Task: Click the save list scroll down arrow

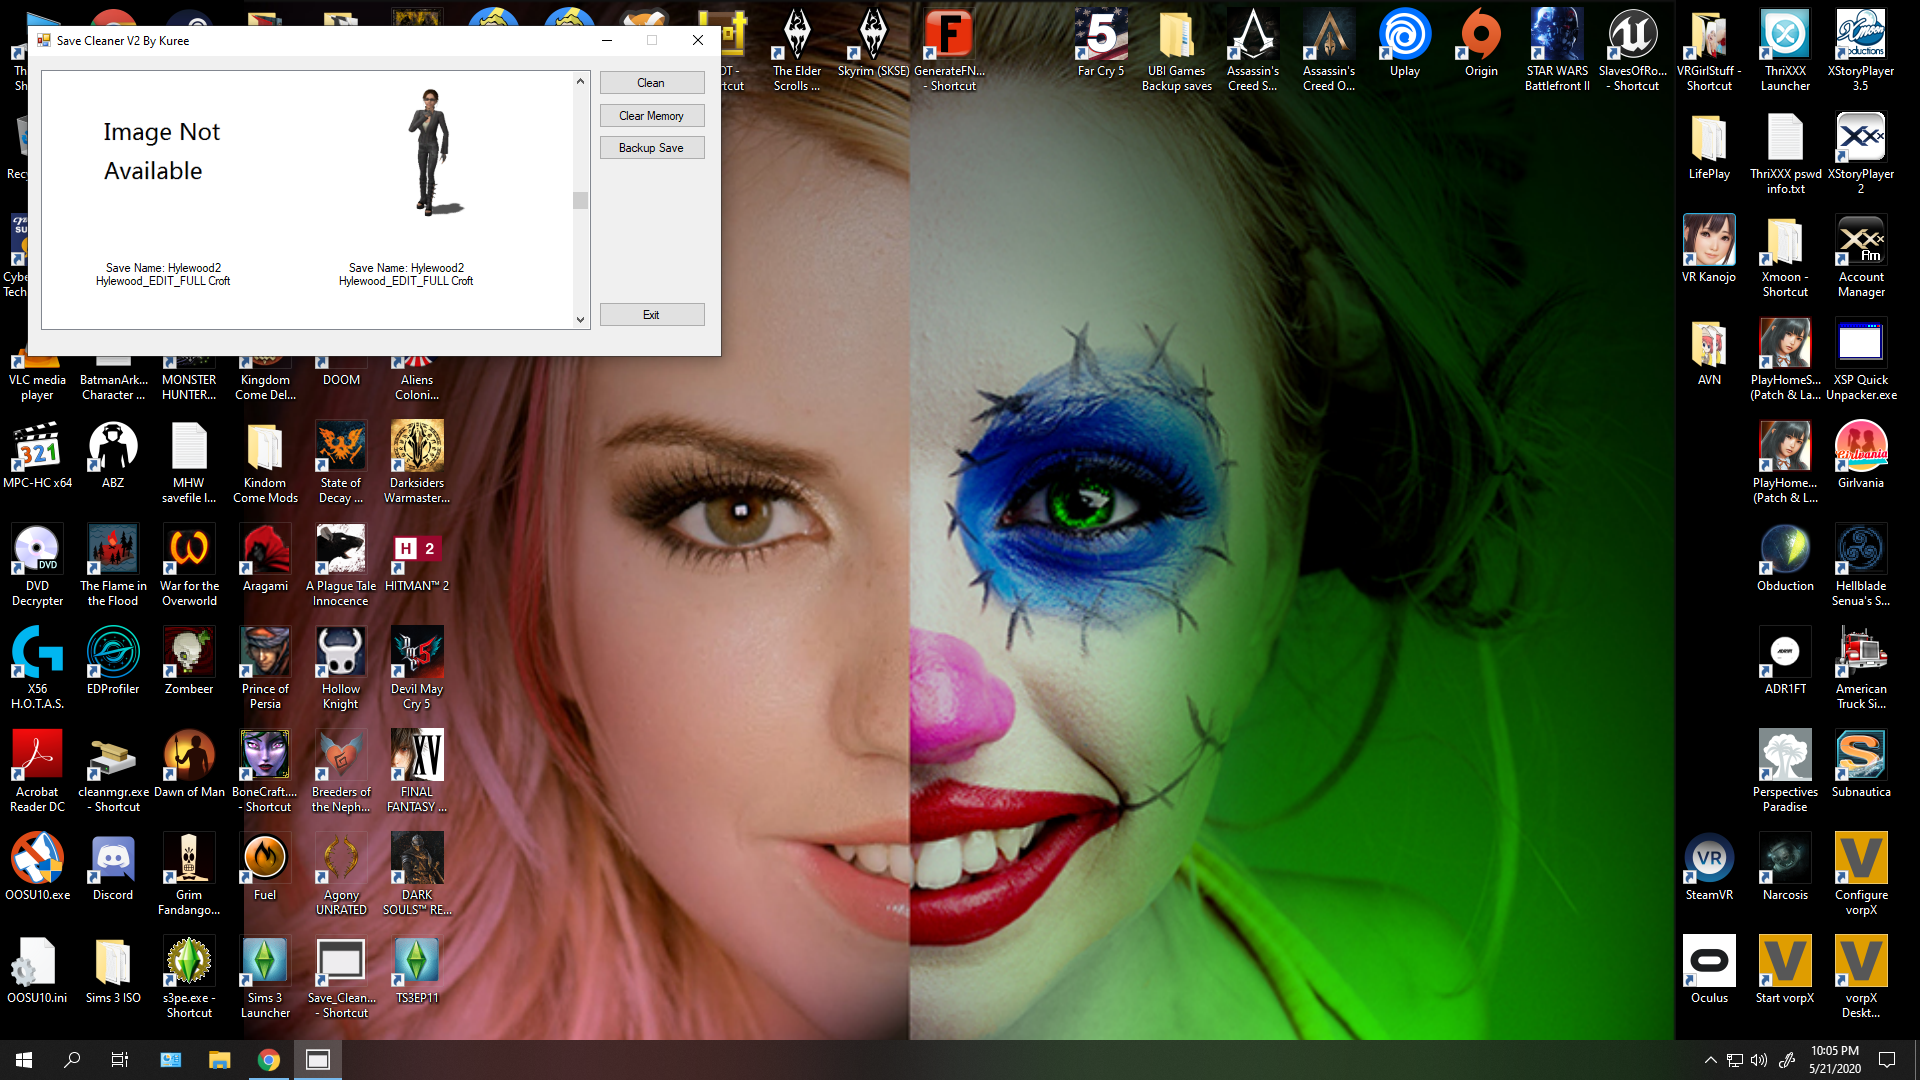Action: (580, 320)
